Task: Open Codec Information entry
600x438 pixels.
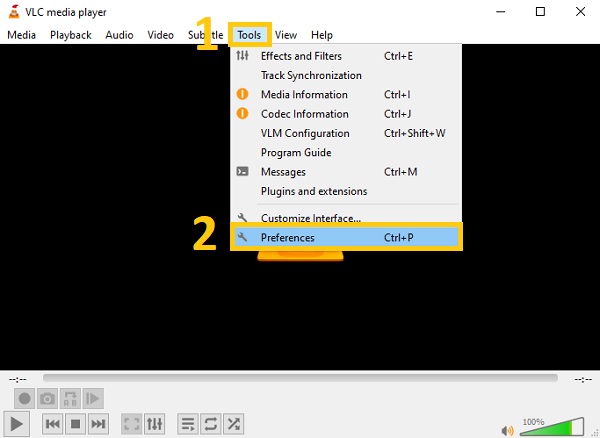Action: pos(346,114)
